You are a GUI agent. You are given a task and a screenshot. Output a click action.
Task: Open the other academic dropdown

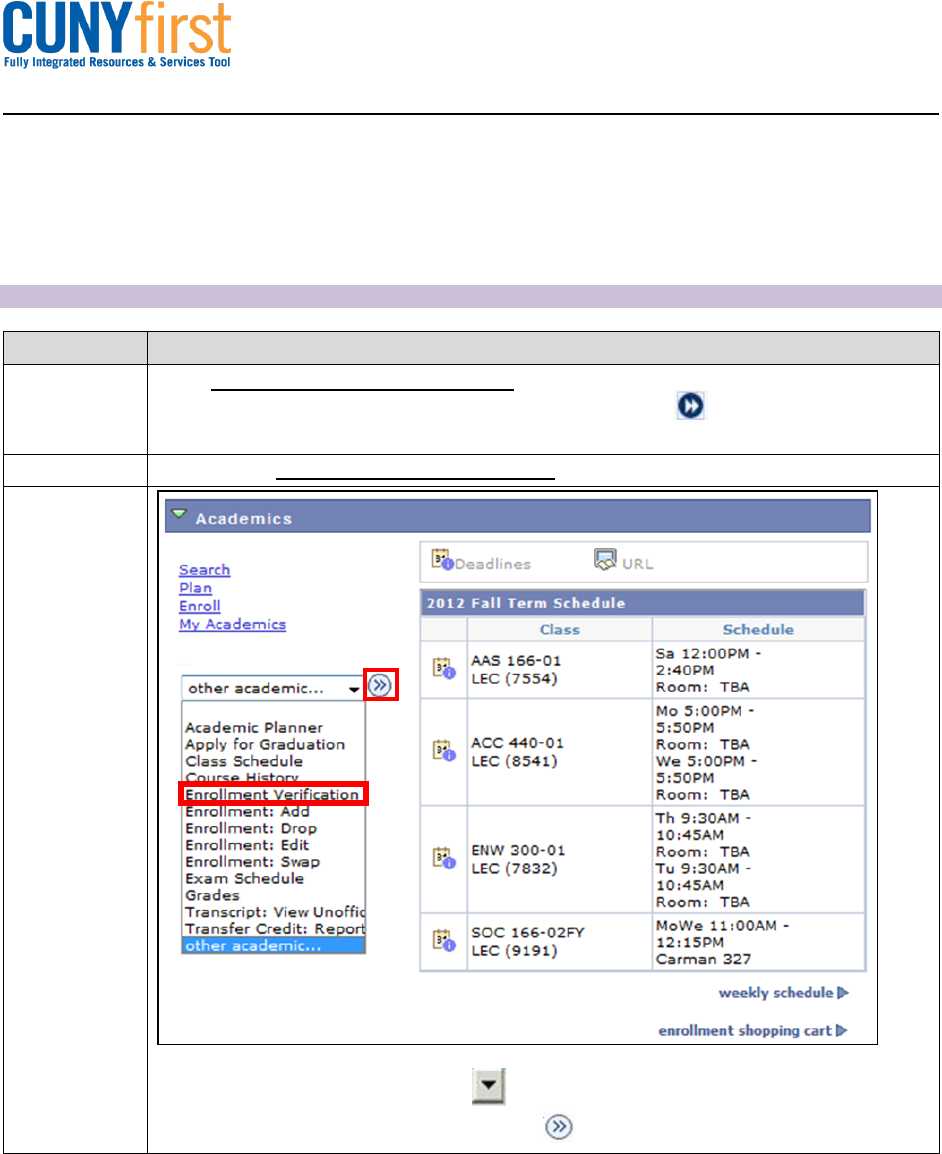(x=272, y=688)
